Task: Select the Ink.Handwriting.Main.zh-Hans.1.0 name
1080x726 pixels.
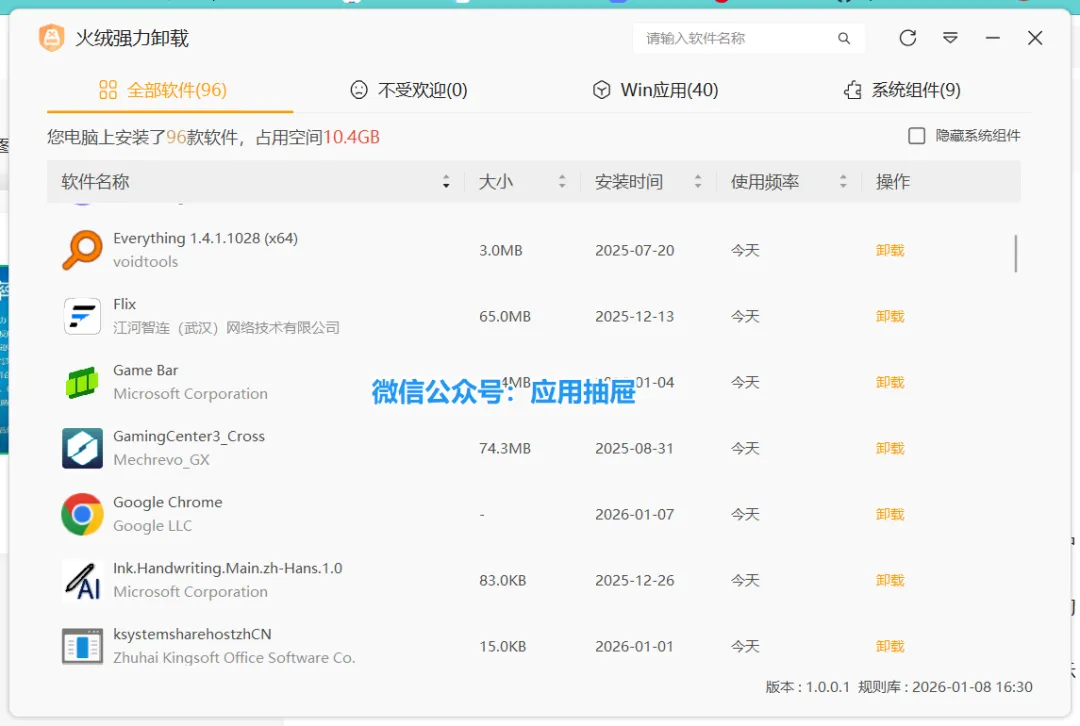Action: (227, 568)
